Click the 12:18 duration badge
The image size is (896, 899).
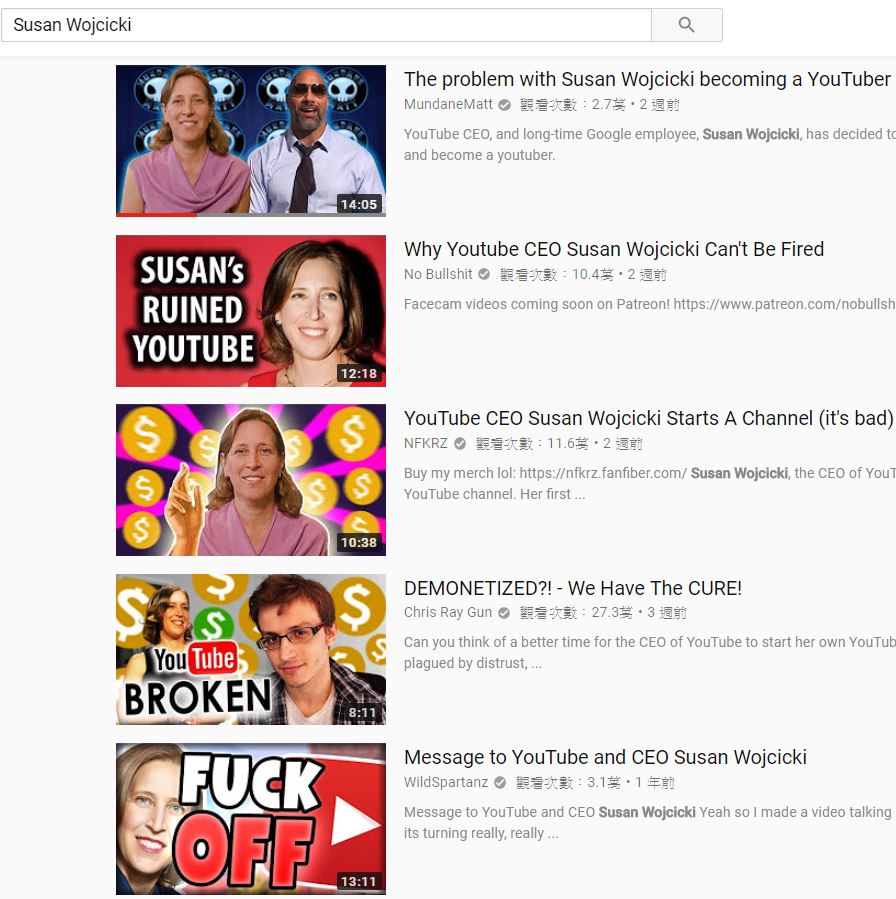pyautogui.click(x=359, y=374)
